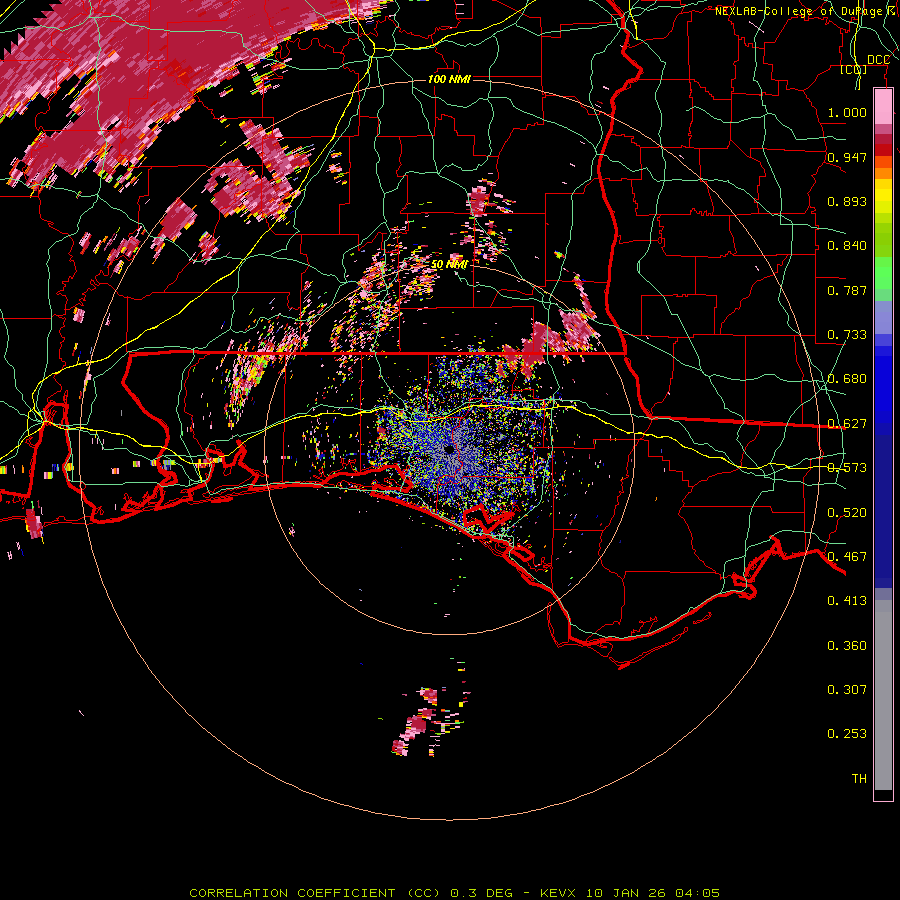Click the 0.253 legend value
The height and width of the screenshot is (900, 900).
click(847, 734)
